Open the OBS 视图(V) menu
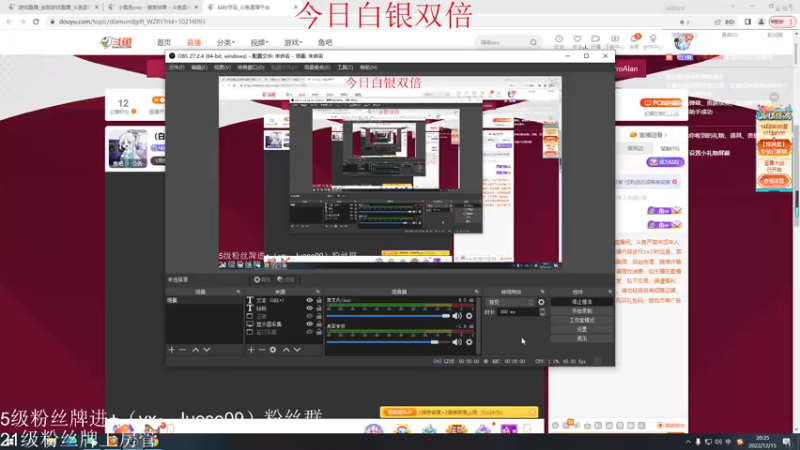 222,67
